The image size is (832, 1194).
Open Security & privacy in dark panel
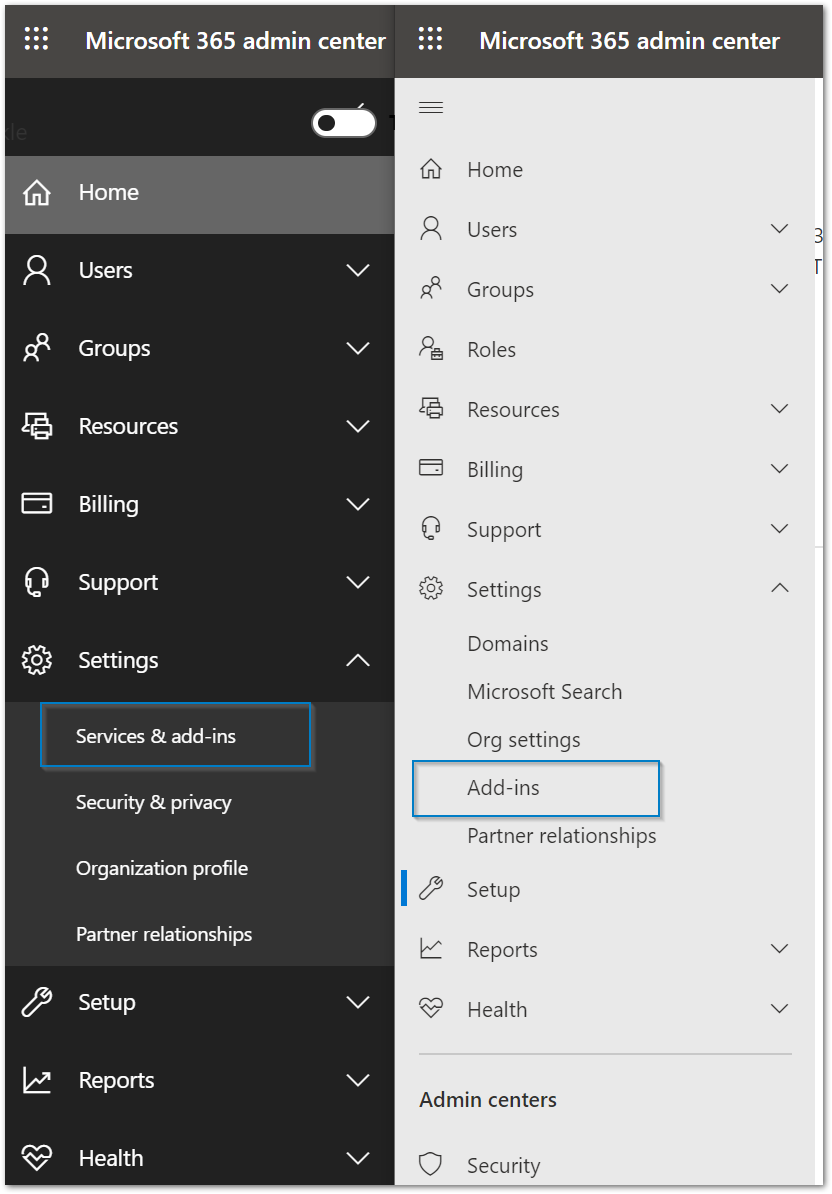[154, 803]
